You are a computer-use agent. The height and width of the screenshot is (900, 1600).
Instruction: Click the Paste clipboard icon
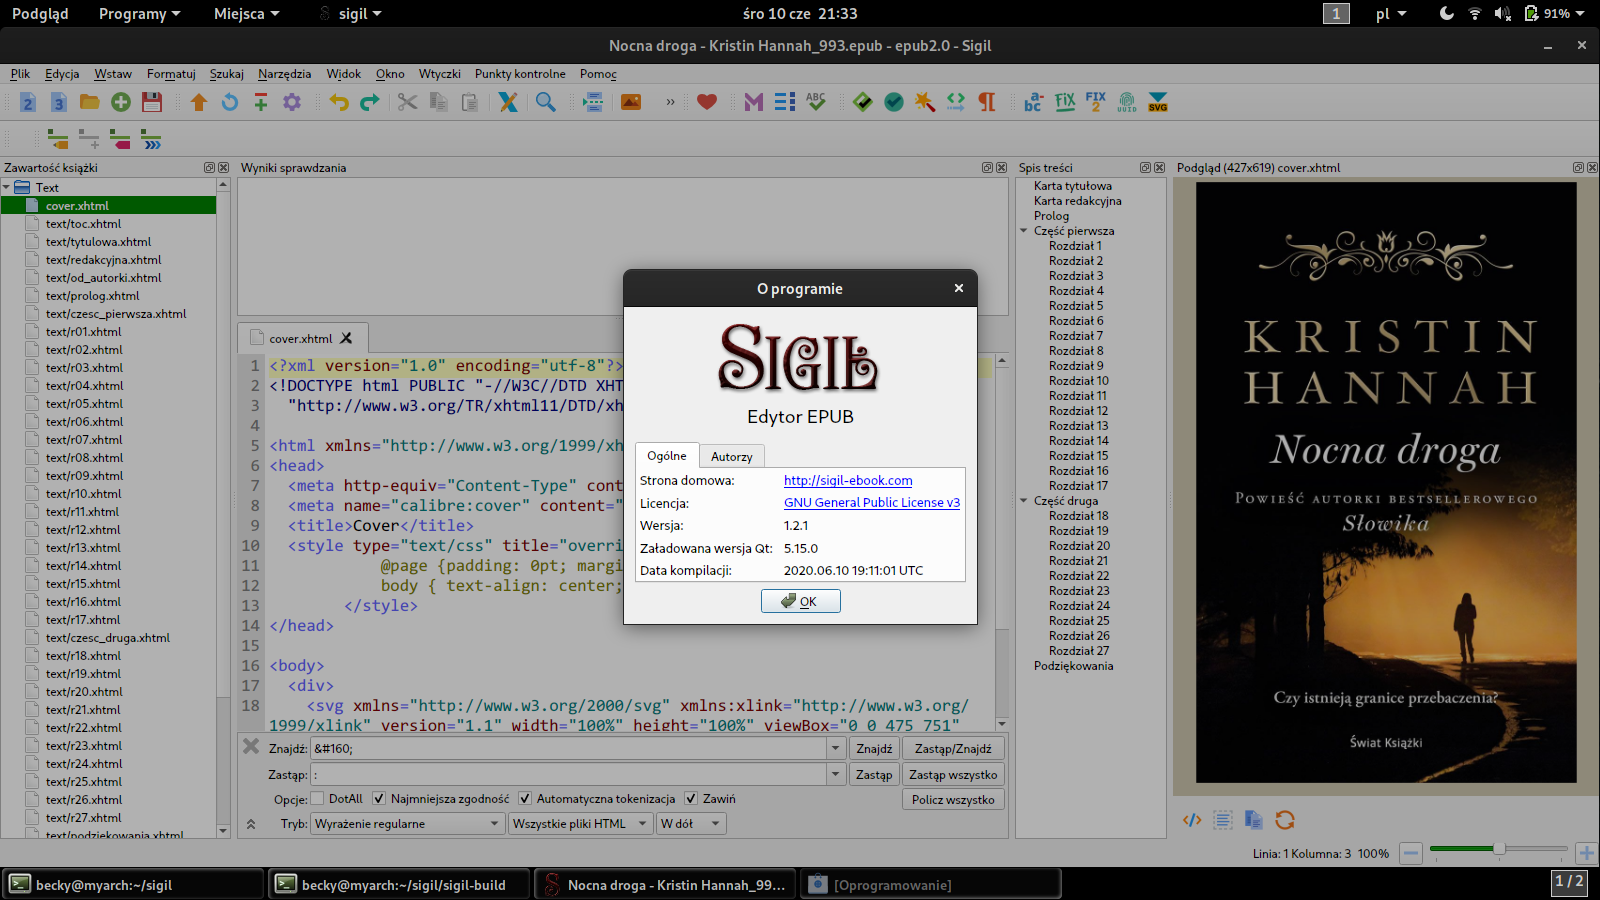[469, 102]
